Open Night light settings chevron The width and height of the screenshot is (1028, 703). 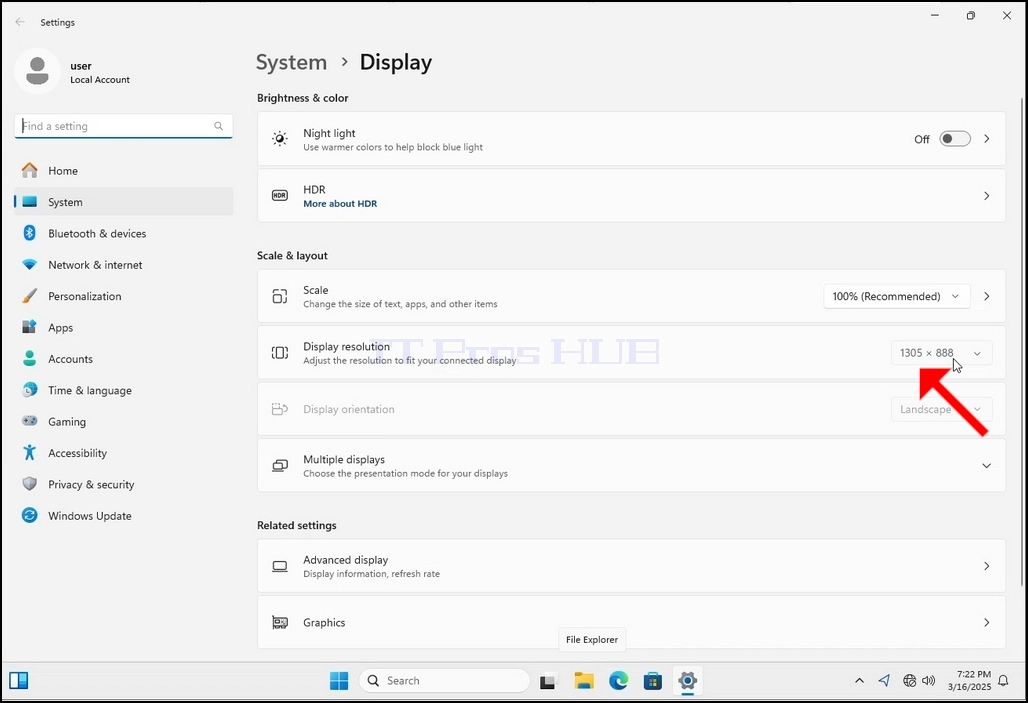(986, 139)
